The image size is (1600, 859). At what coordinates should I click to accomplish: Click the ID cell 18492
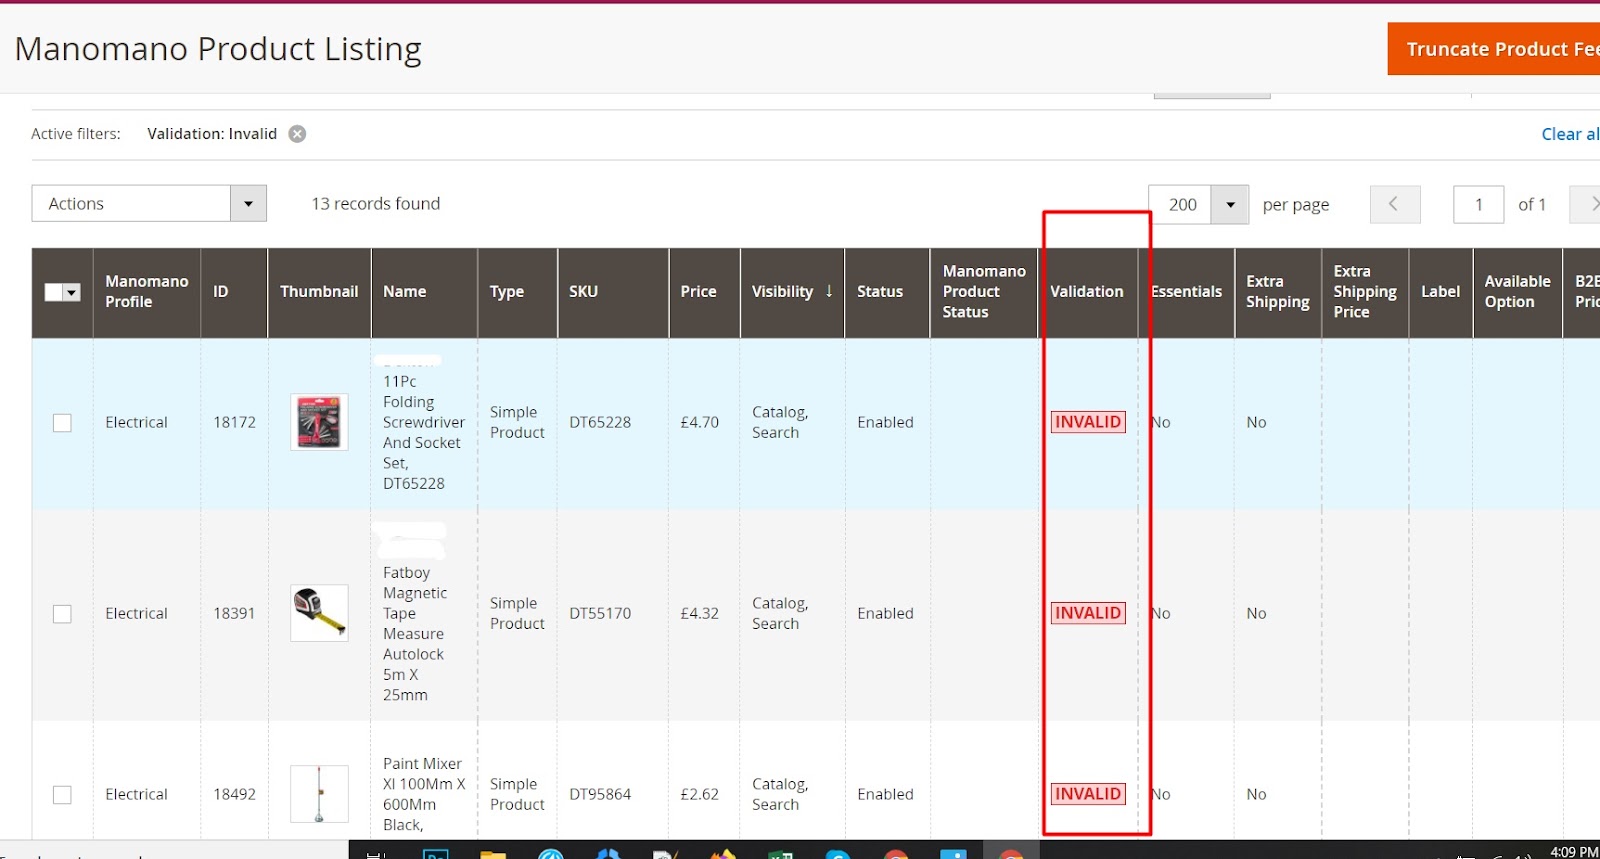tap(234, 794)
